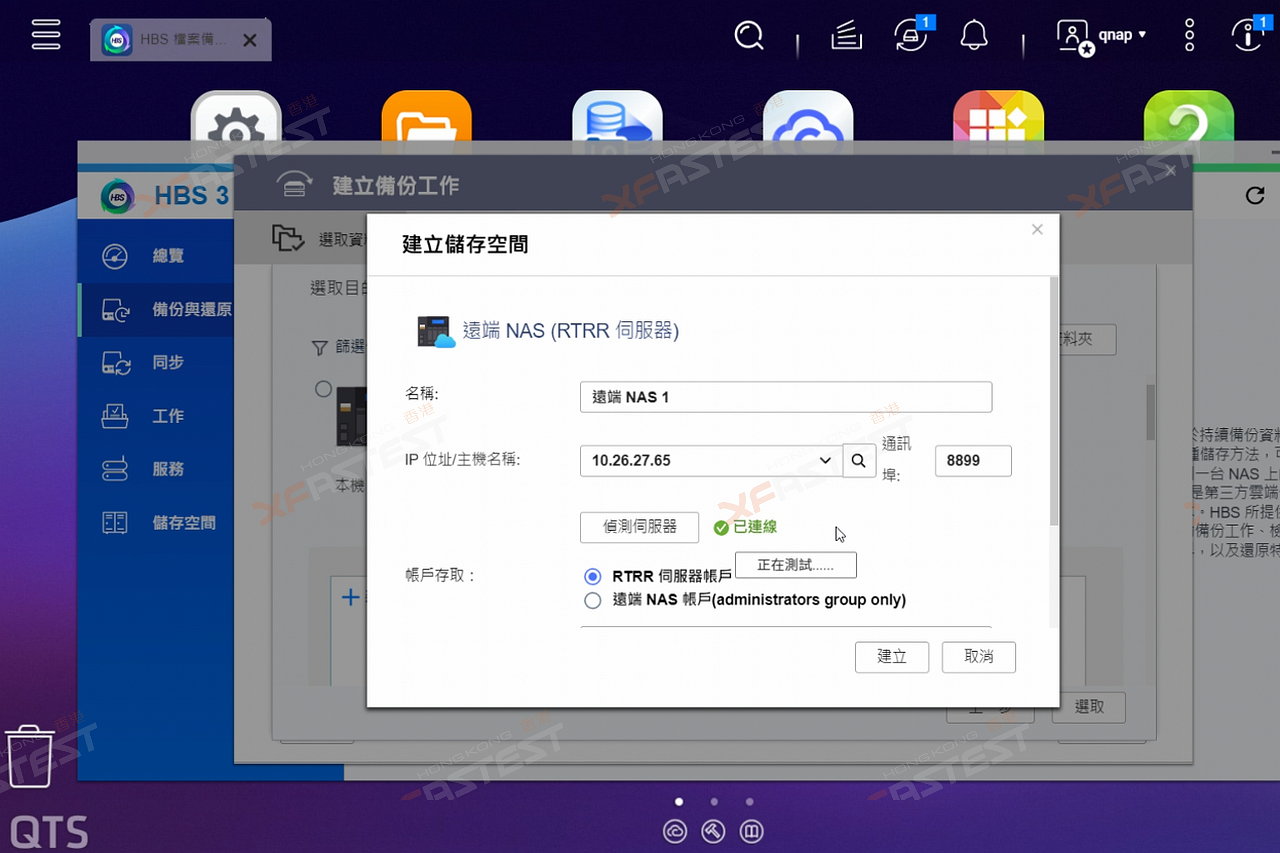Viewport: 1280px width, 853px height.
Task: Open the QTS search magnifier in top bar
Action: 748,36
